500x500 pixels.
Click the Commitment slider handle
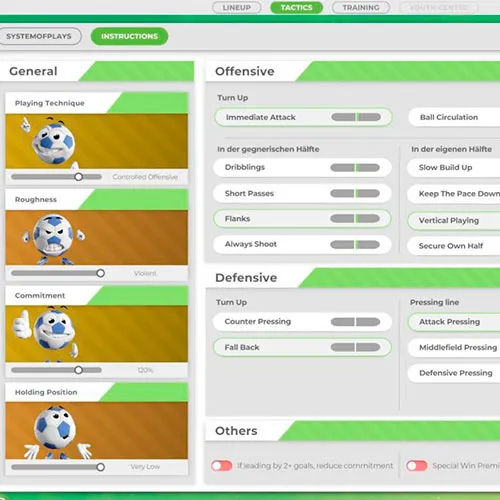78,370
